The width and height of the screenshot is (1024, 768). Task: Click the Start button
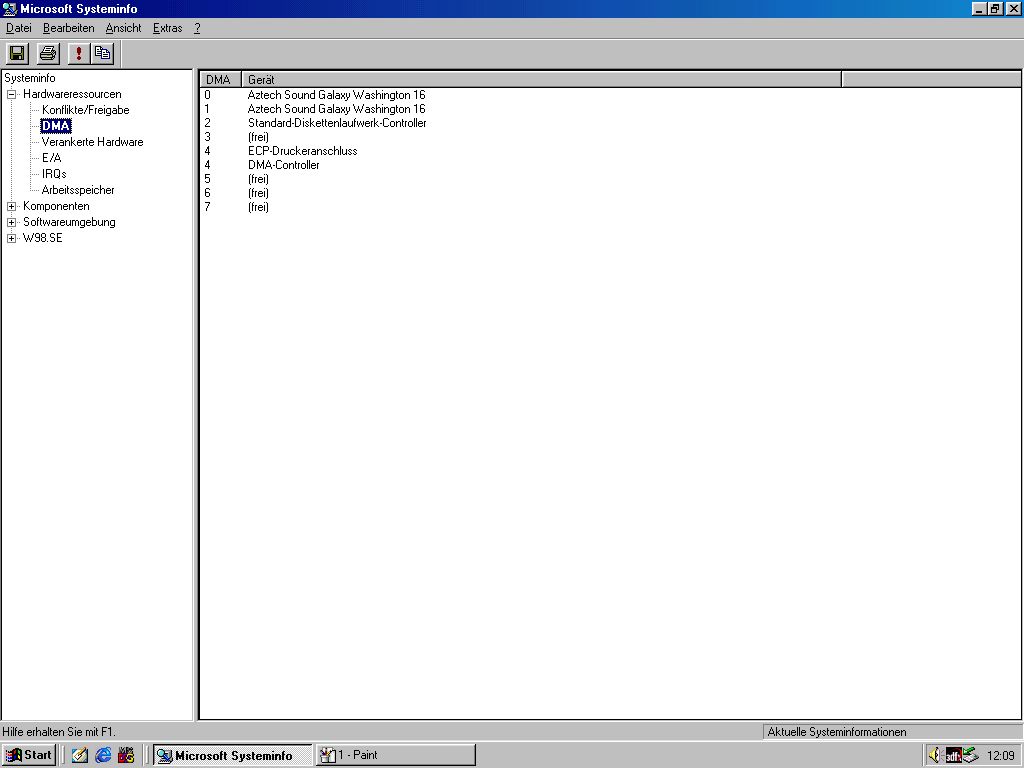coord(29,755)
